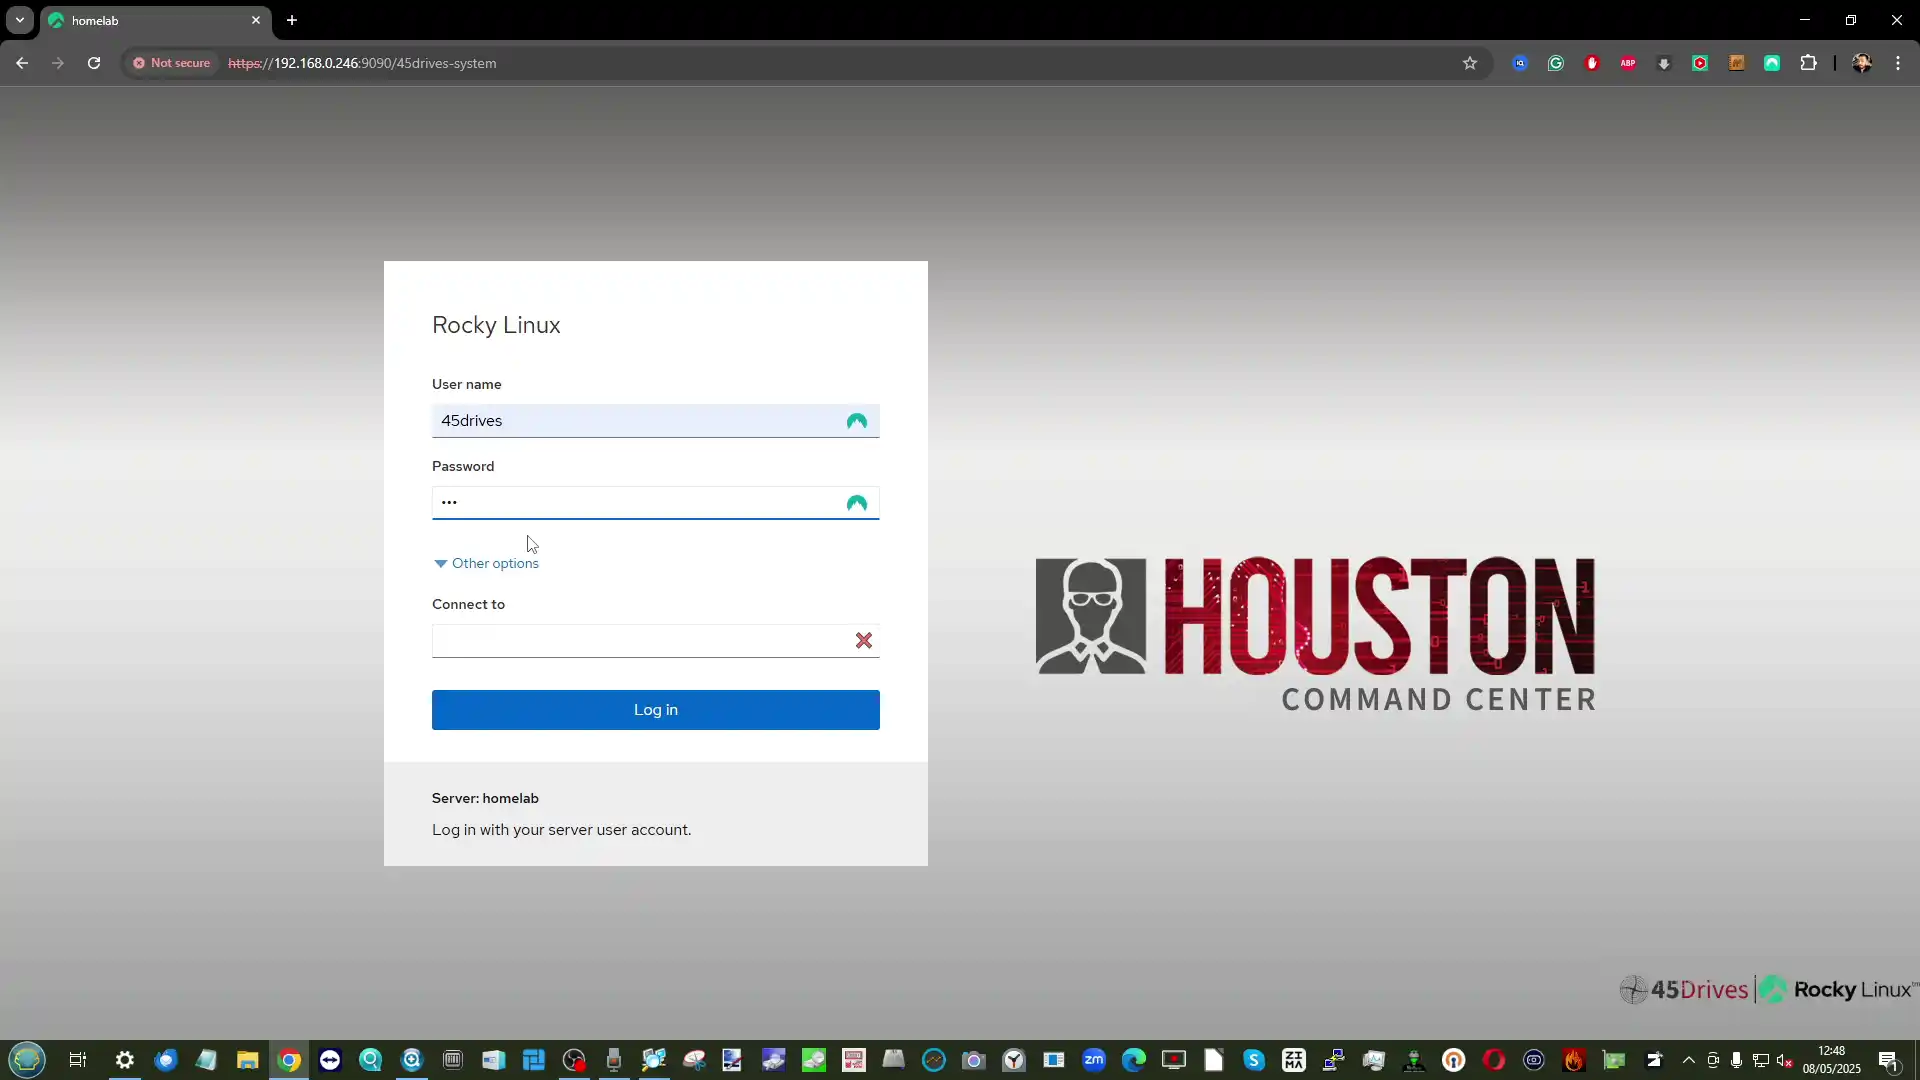The height and width of the screenshot is (1080, 1920).
Task: Click the Connect to host field
Action: 655,641
